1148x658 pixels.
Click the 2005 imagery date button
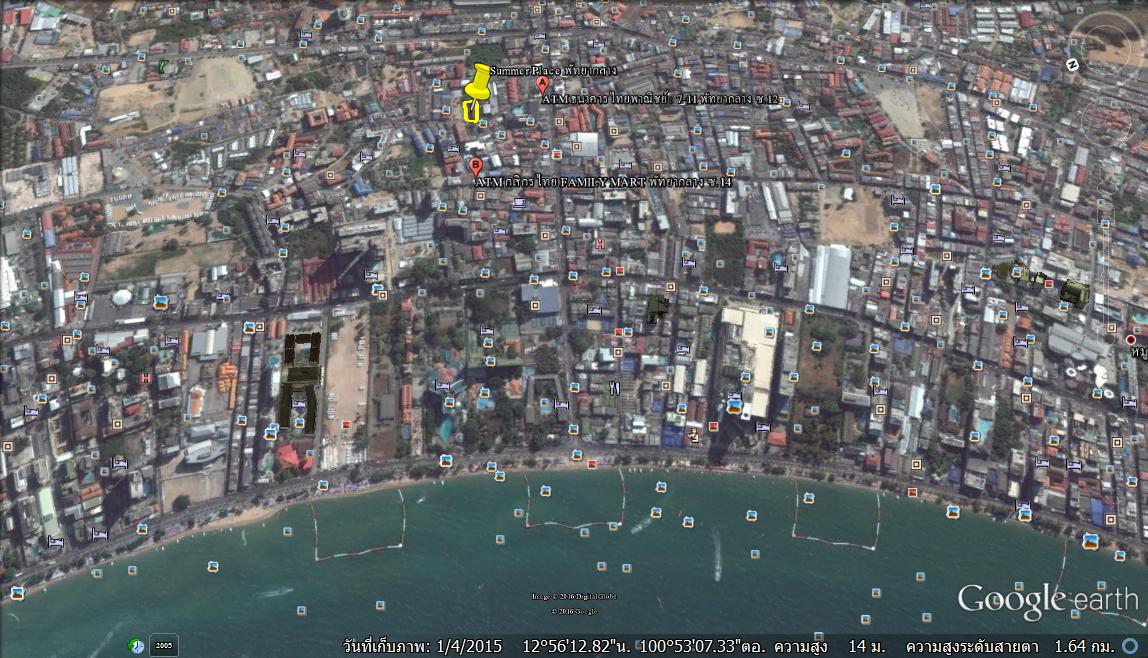click(x=164, y=645)
